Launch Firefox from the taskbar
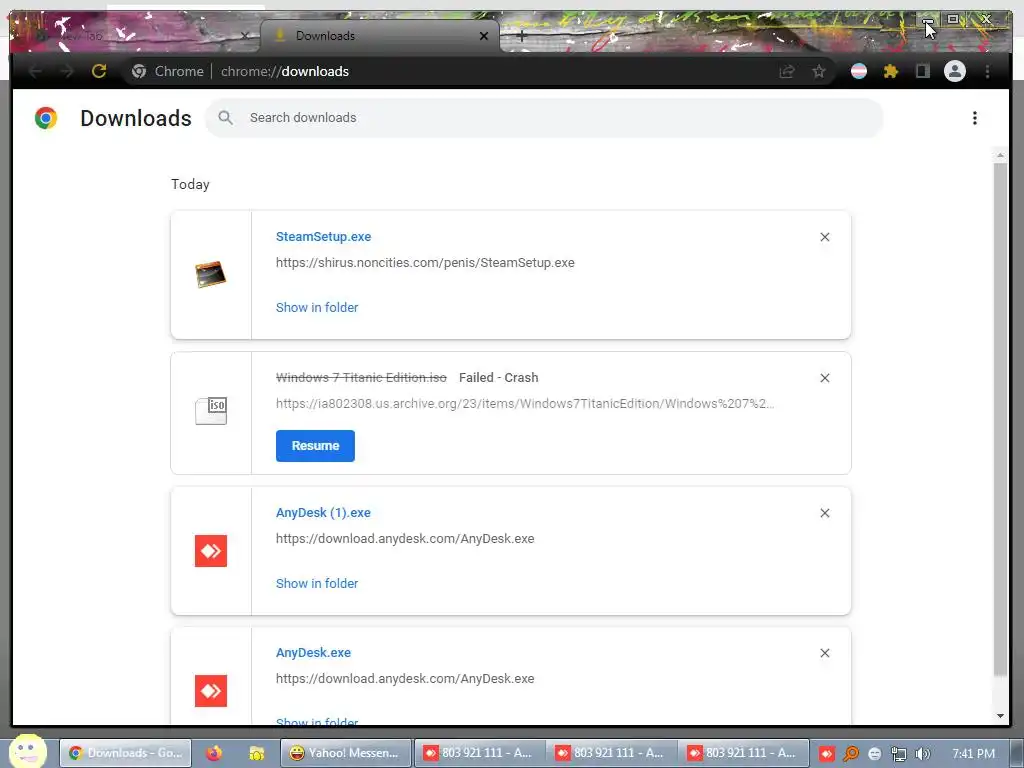The image size is (1024, 768). [x=214, y=753]
